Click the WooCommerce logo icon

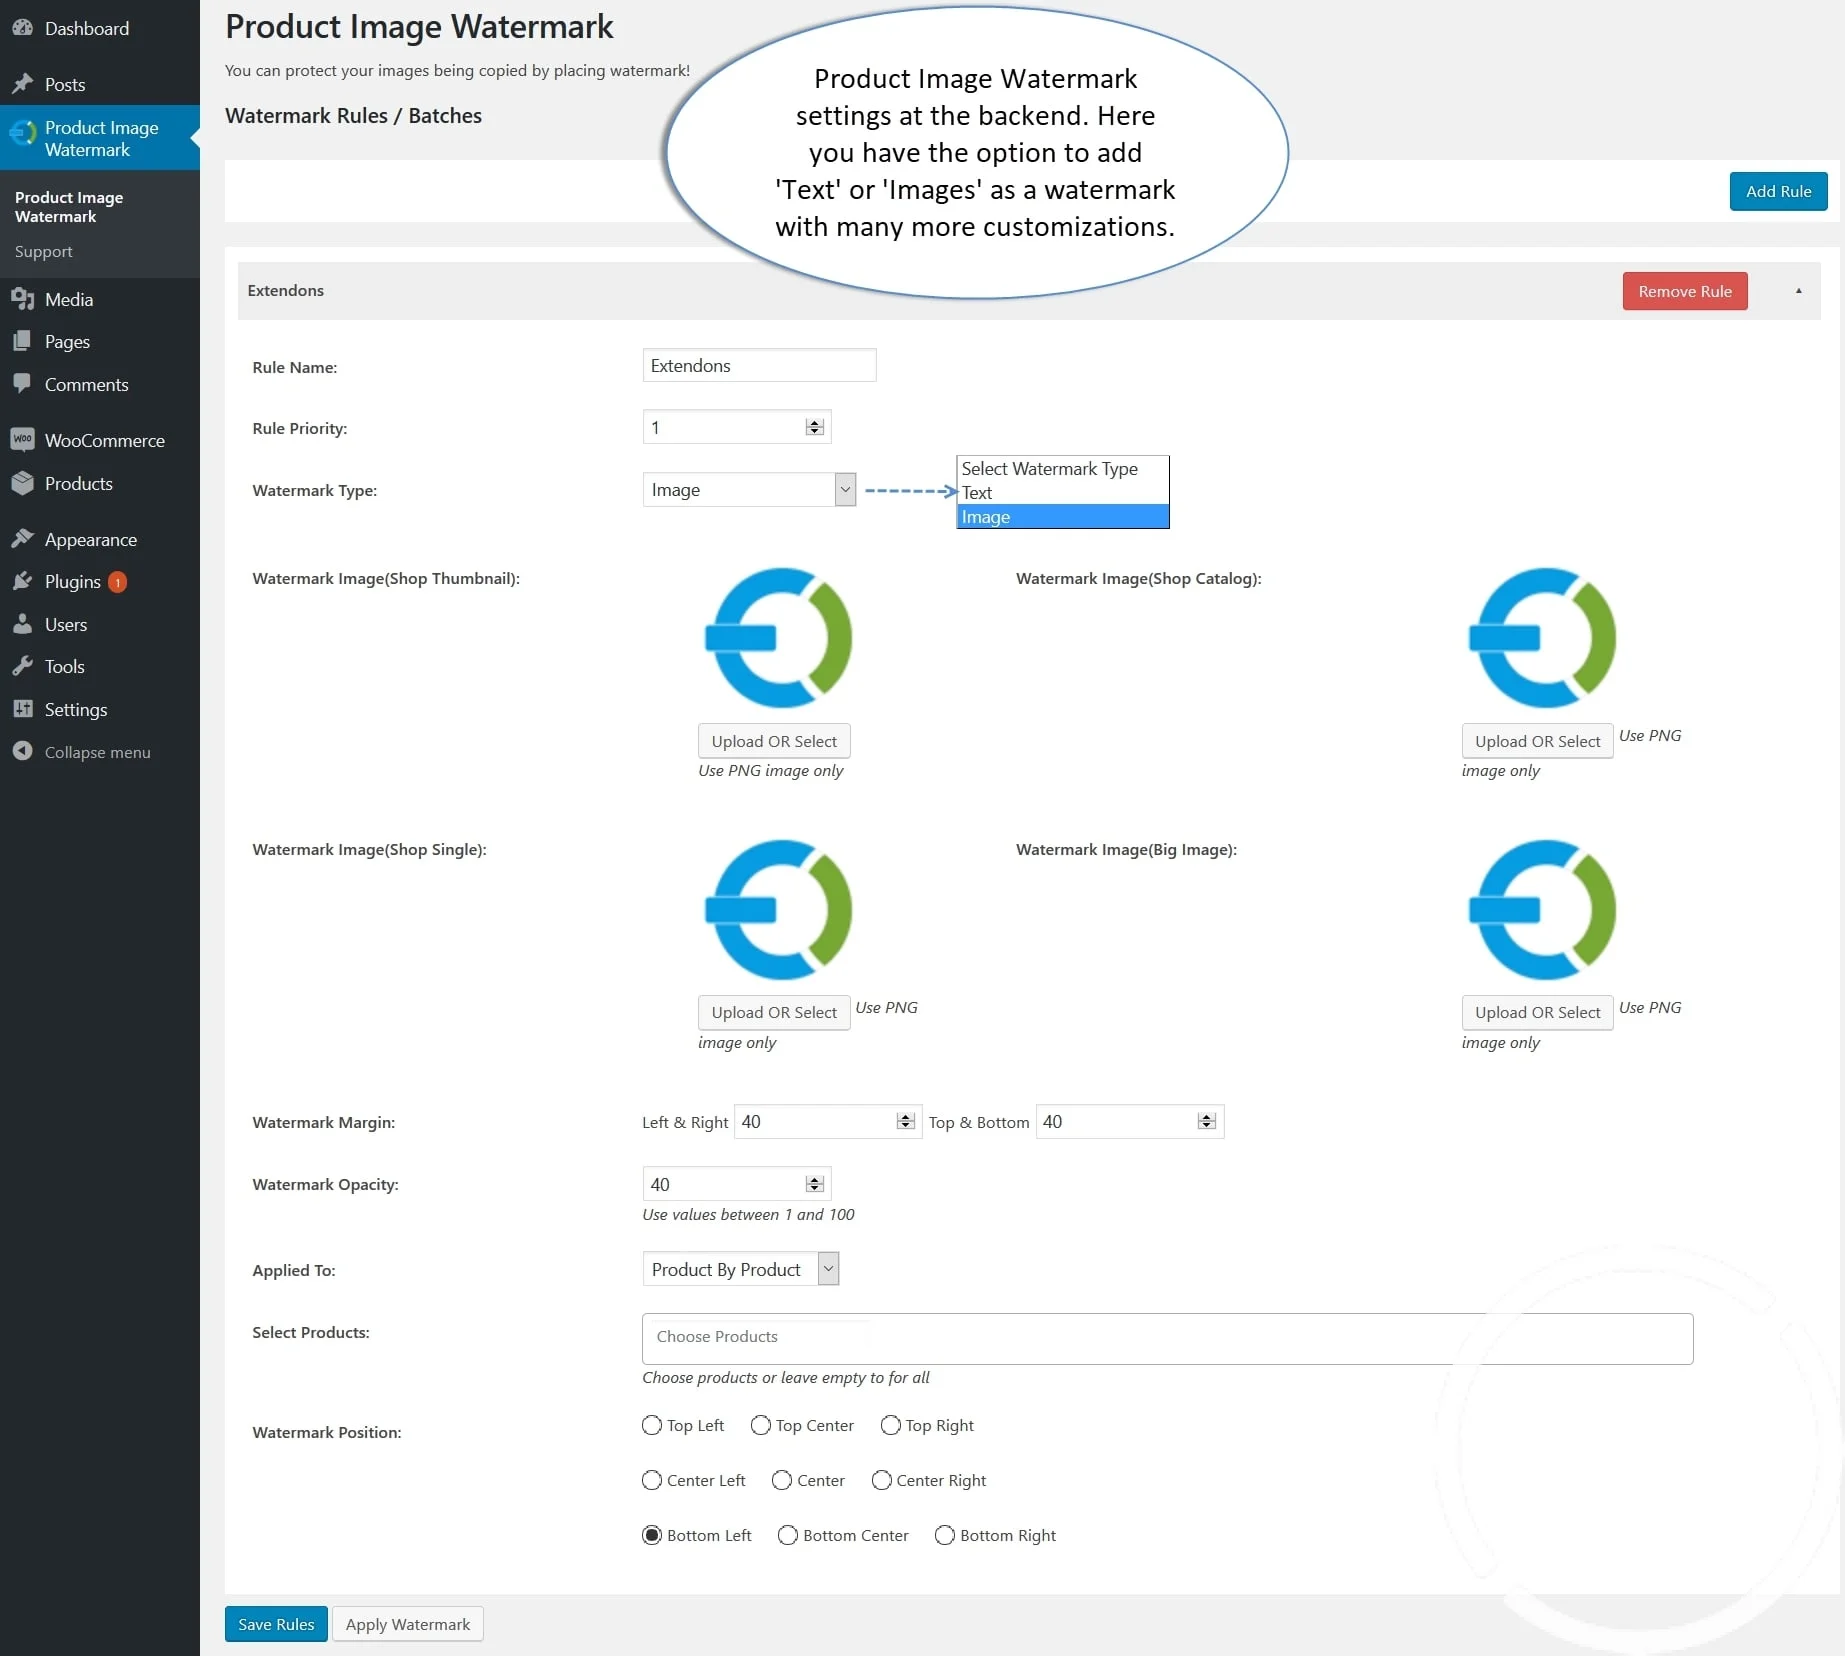(22, 440)
